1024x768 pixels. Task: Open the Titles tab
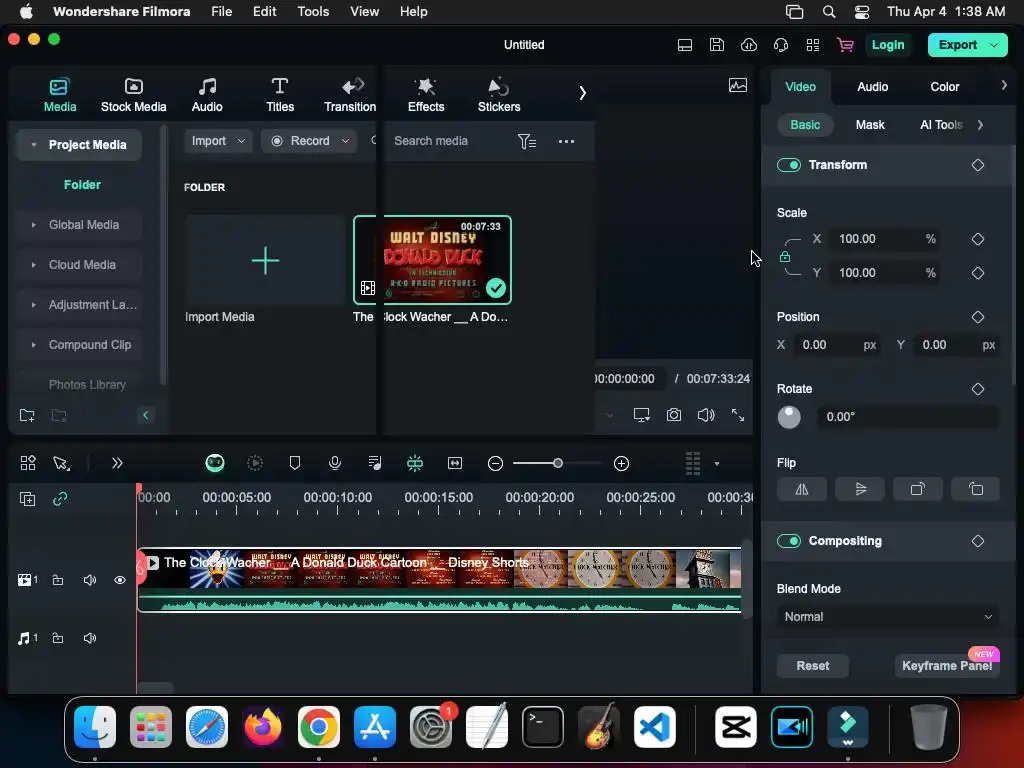pyautogui.click(x=280, y=95)
